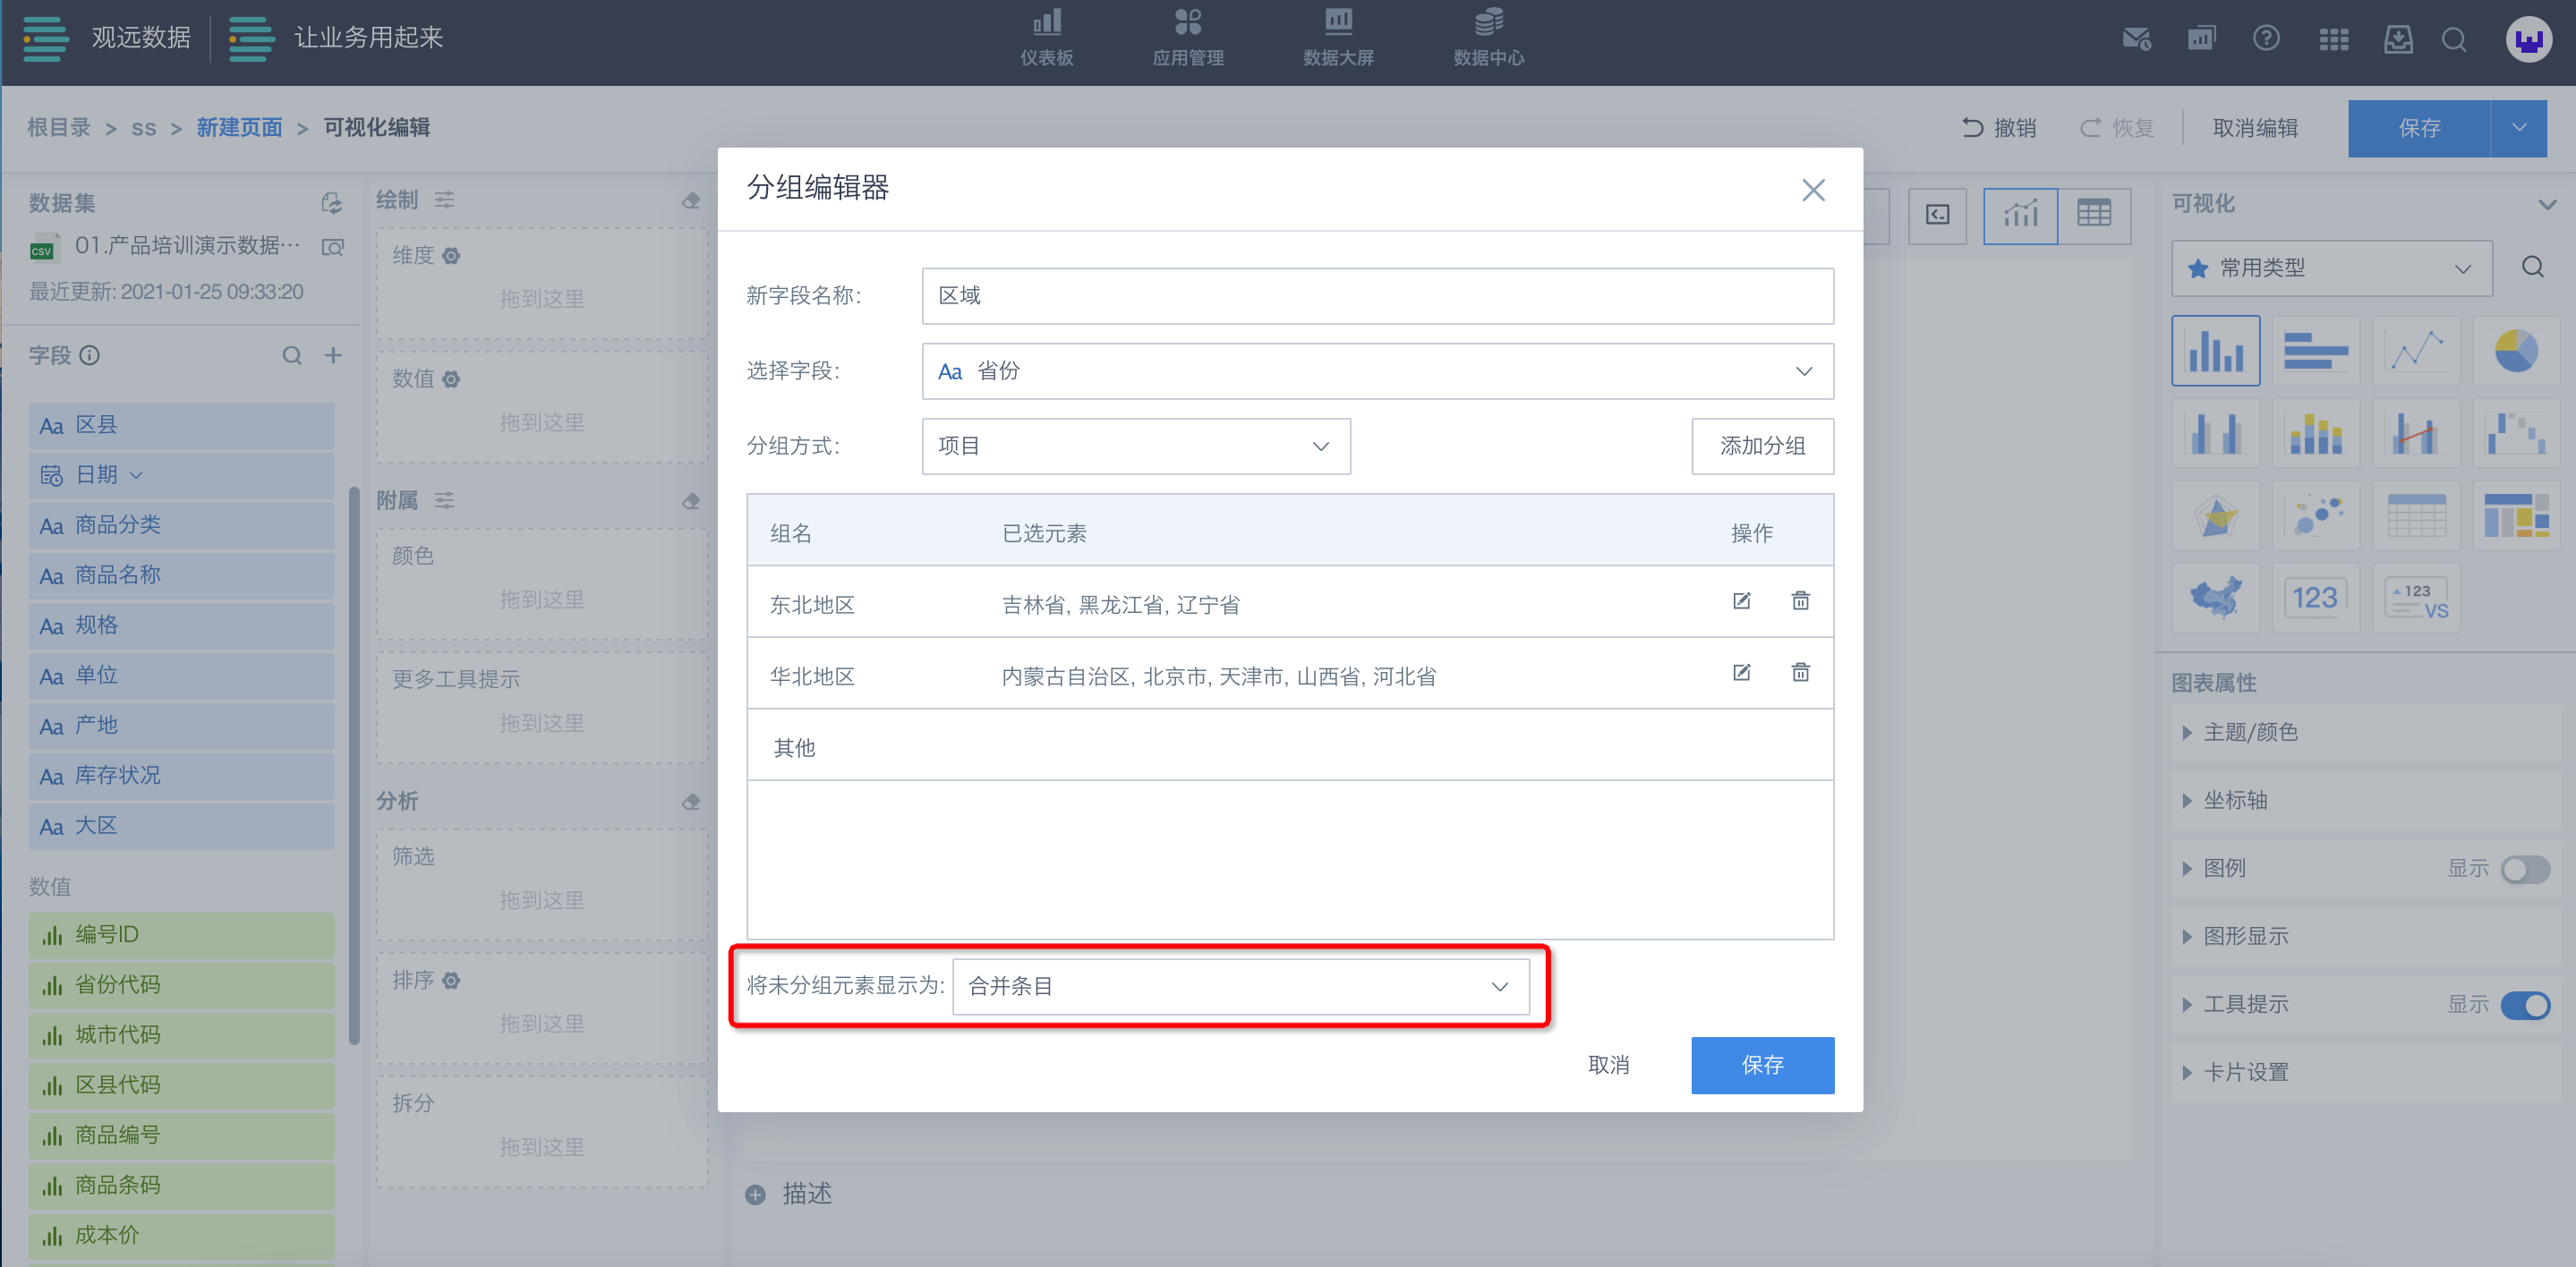Open the 合并条目 ungrouped elements dropdown
This screenshot has height=1267, width=2576.
click(x=1240, y=986)
